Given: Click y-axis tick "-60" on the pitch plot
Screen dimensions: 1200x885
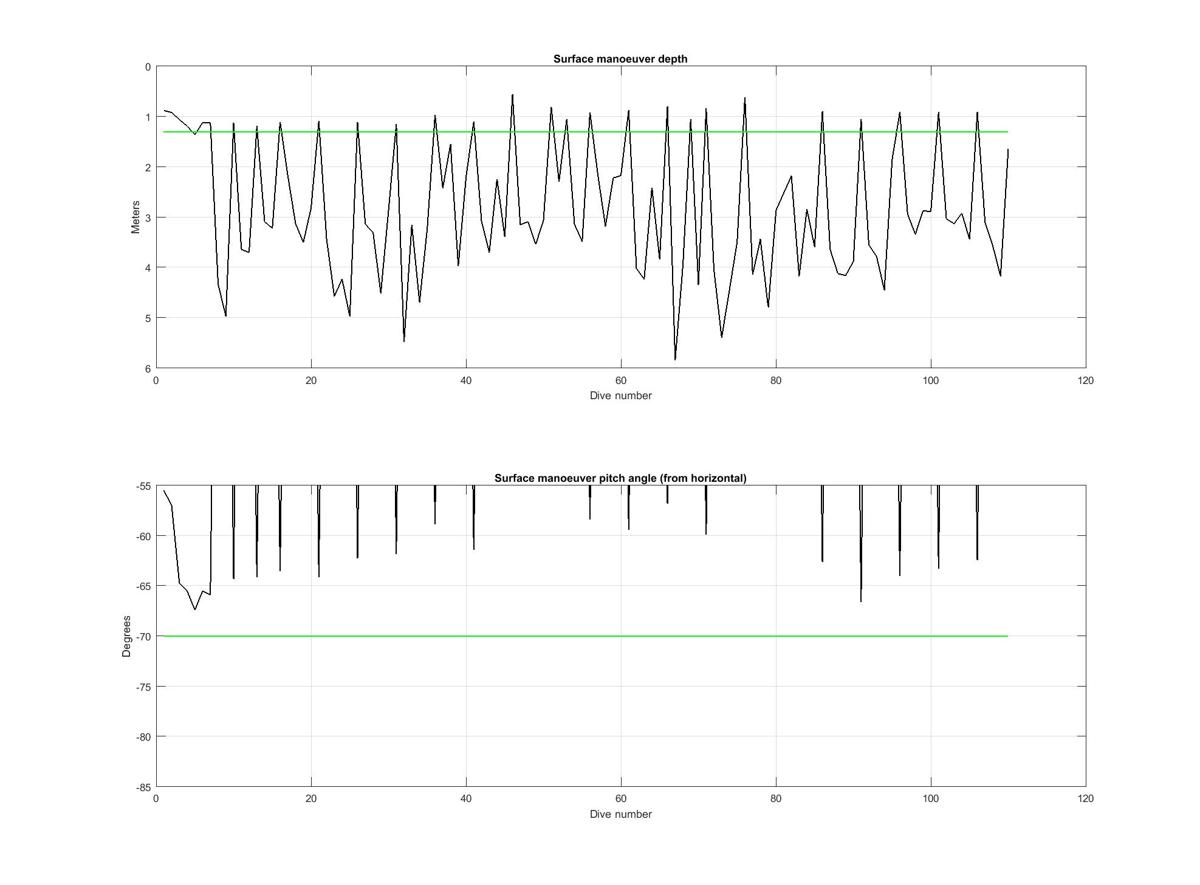Looking at the screenshot, I should pos(142,536).
